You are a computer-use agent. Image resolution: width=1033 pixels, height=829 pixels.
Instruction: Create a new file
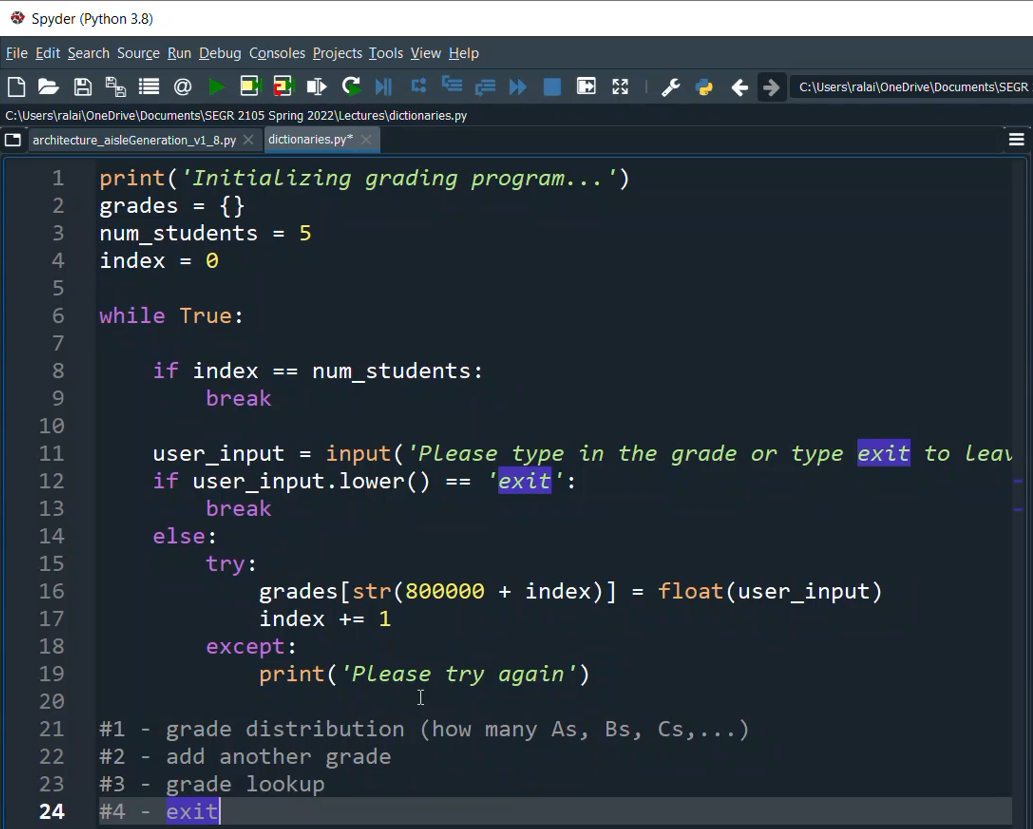[16, 86]
